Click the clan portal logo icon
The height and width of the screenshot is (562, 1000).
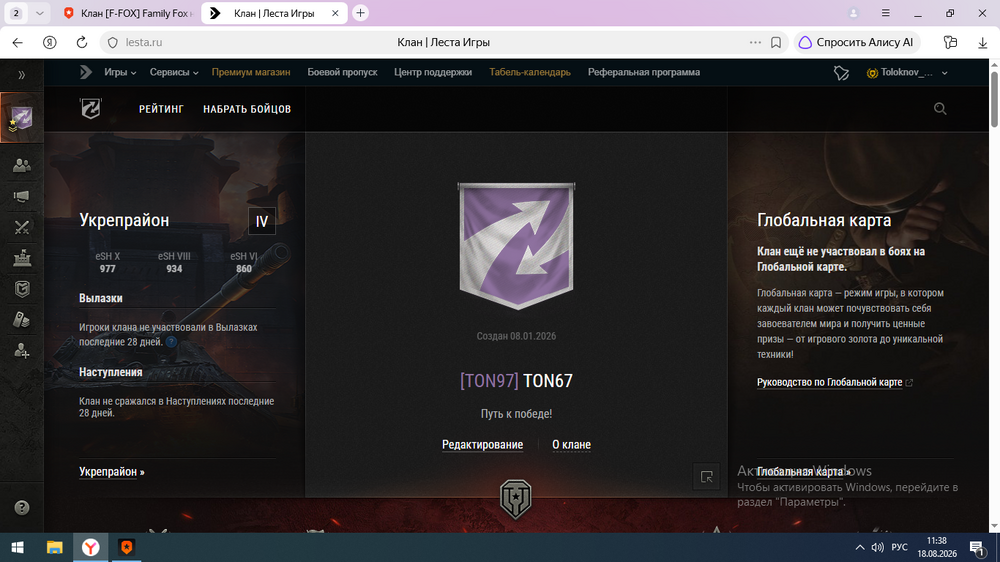tap(91, 108)
